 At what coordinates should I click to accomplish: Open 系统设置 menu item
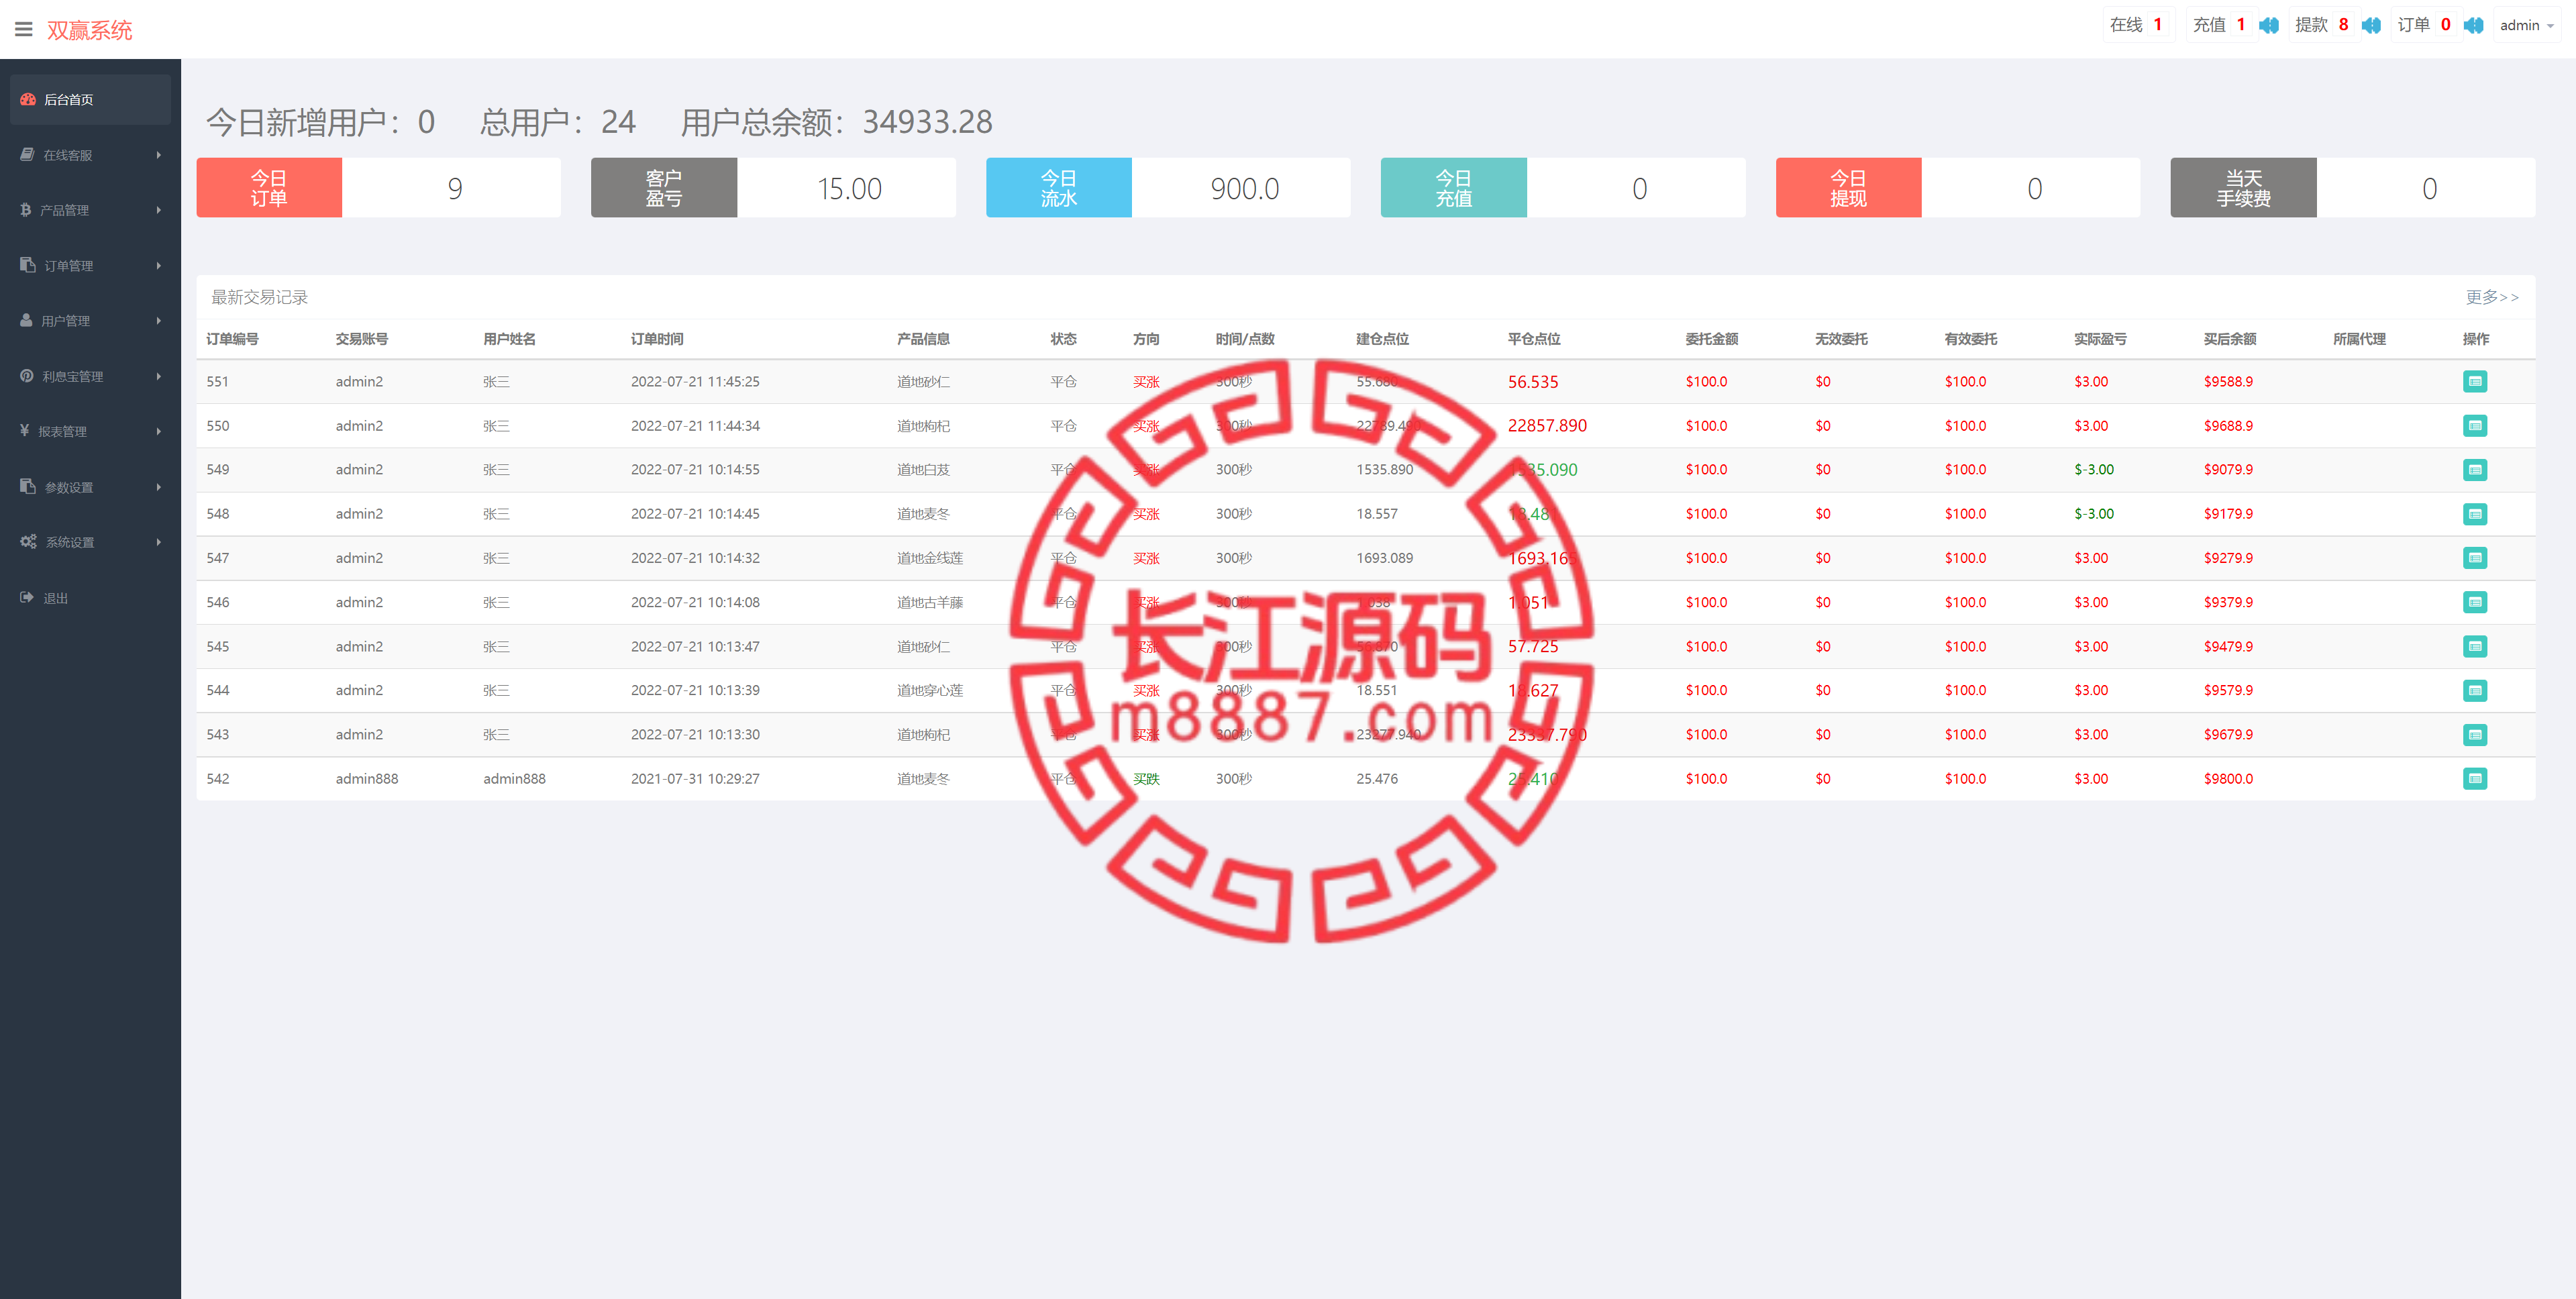click(x=90, y=542)
